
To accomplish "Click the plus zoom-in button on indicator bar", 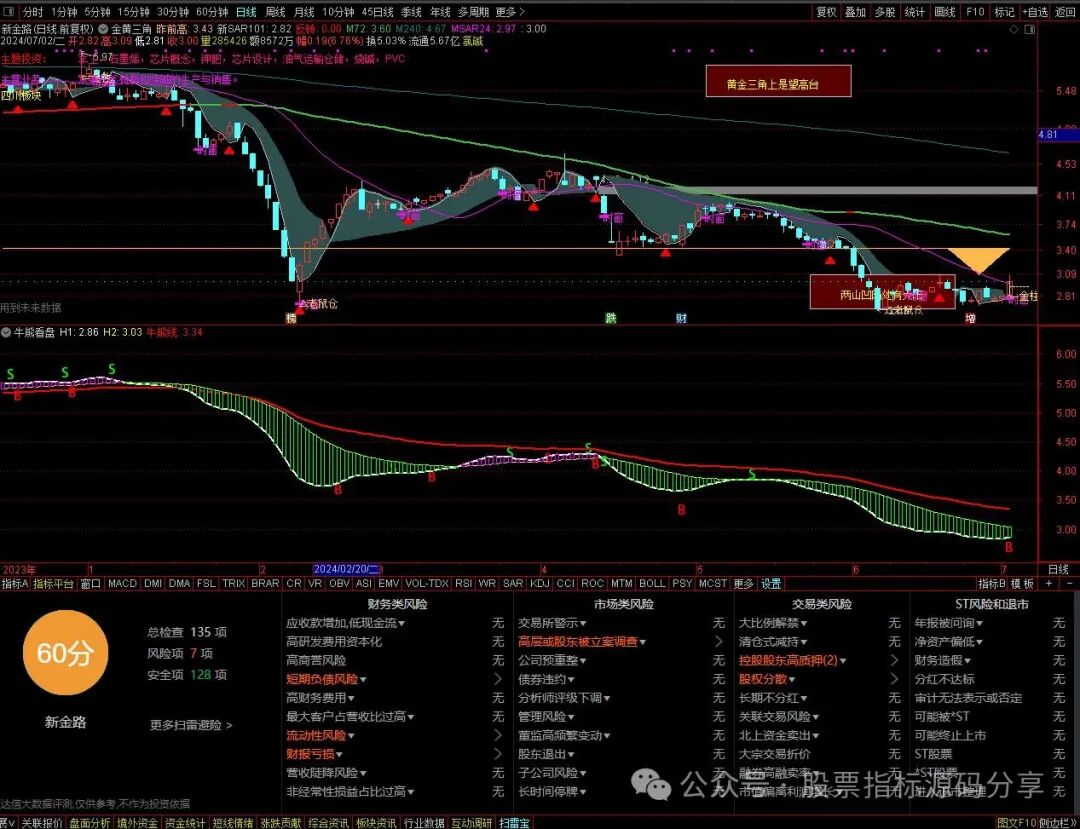I will [x=1048, y=583].
